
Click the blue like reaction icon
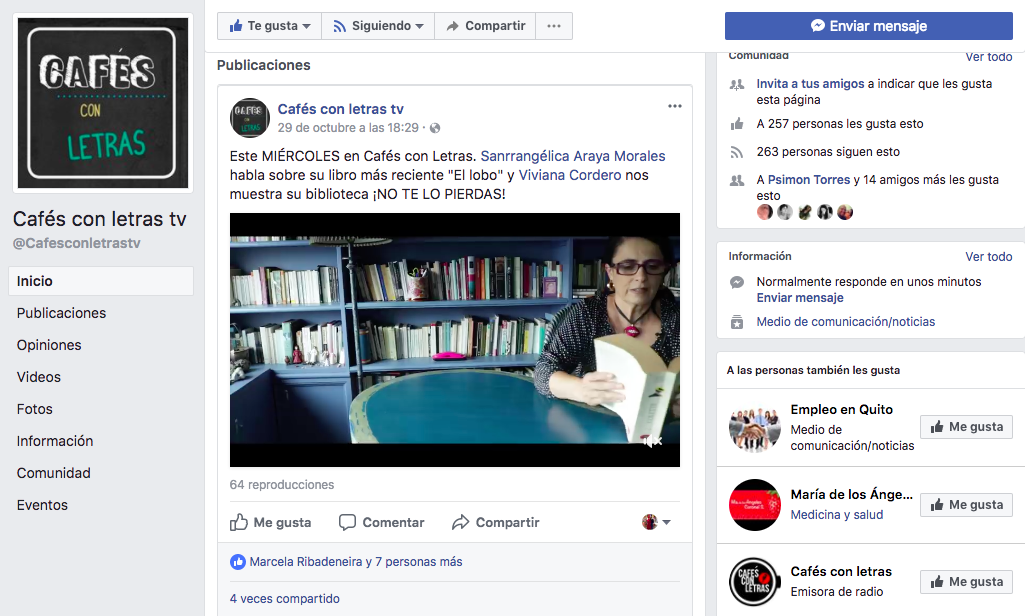[x=238, y=562]
